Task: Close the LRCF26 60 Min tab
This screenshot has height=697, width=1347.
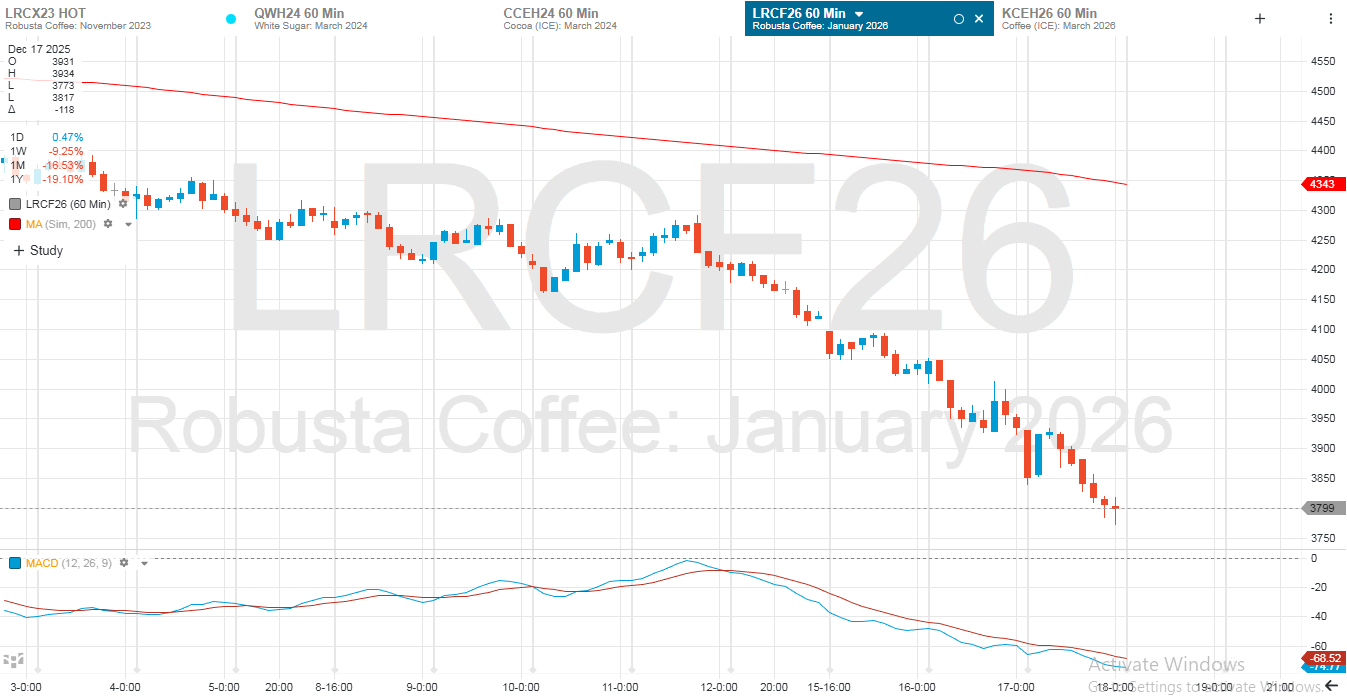Action: pos(978,18)
